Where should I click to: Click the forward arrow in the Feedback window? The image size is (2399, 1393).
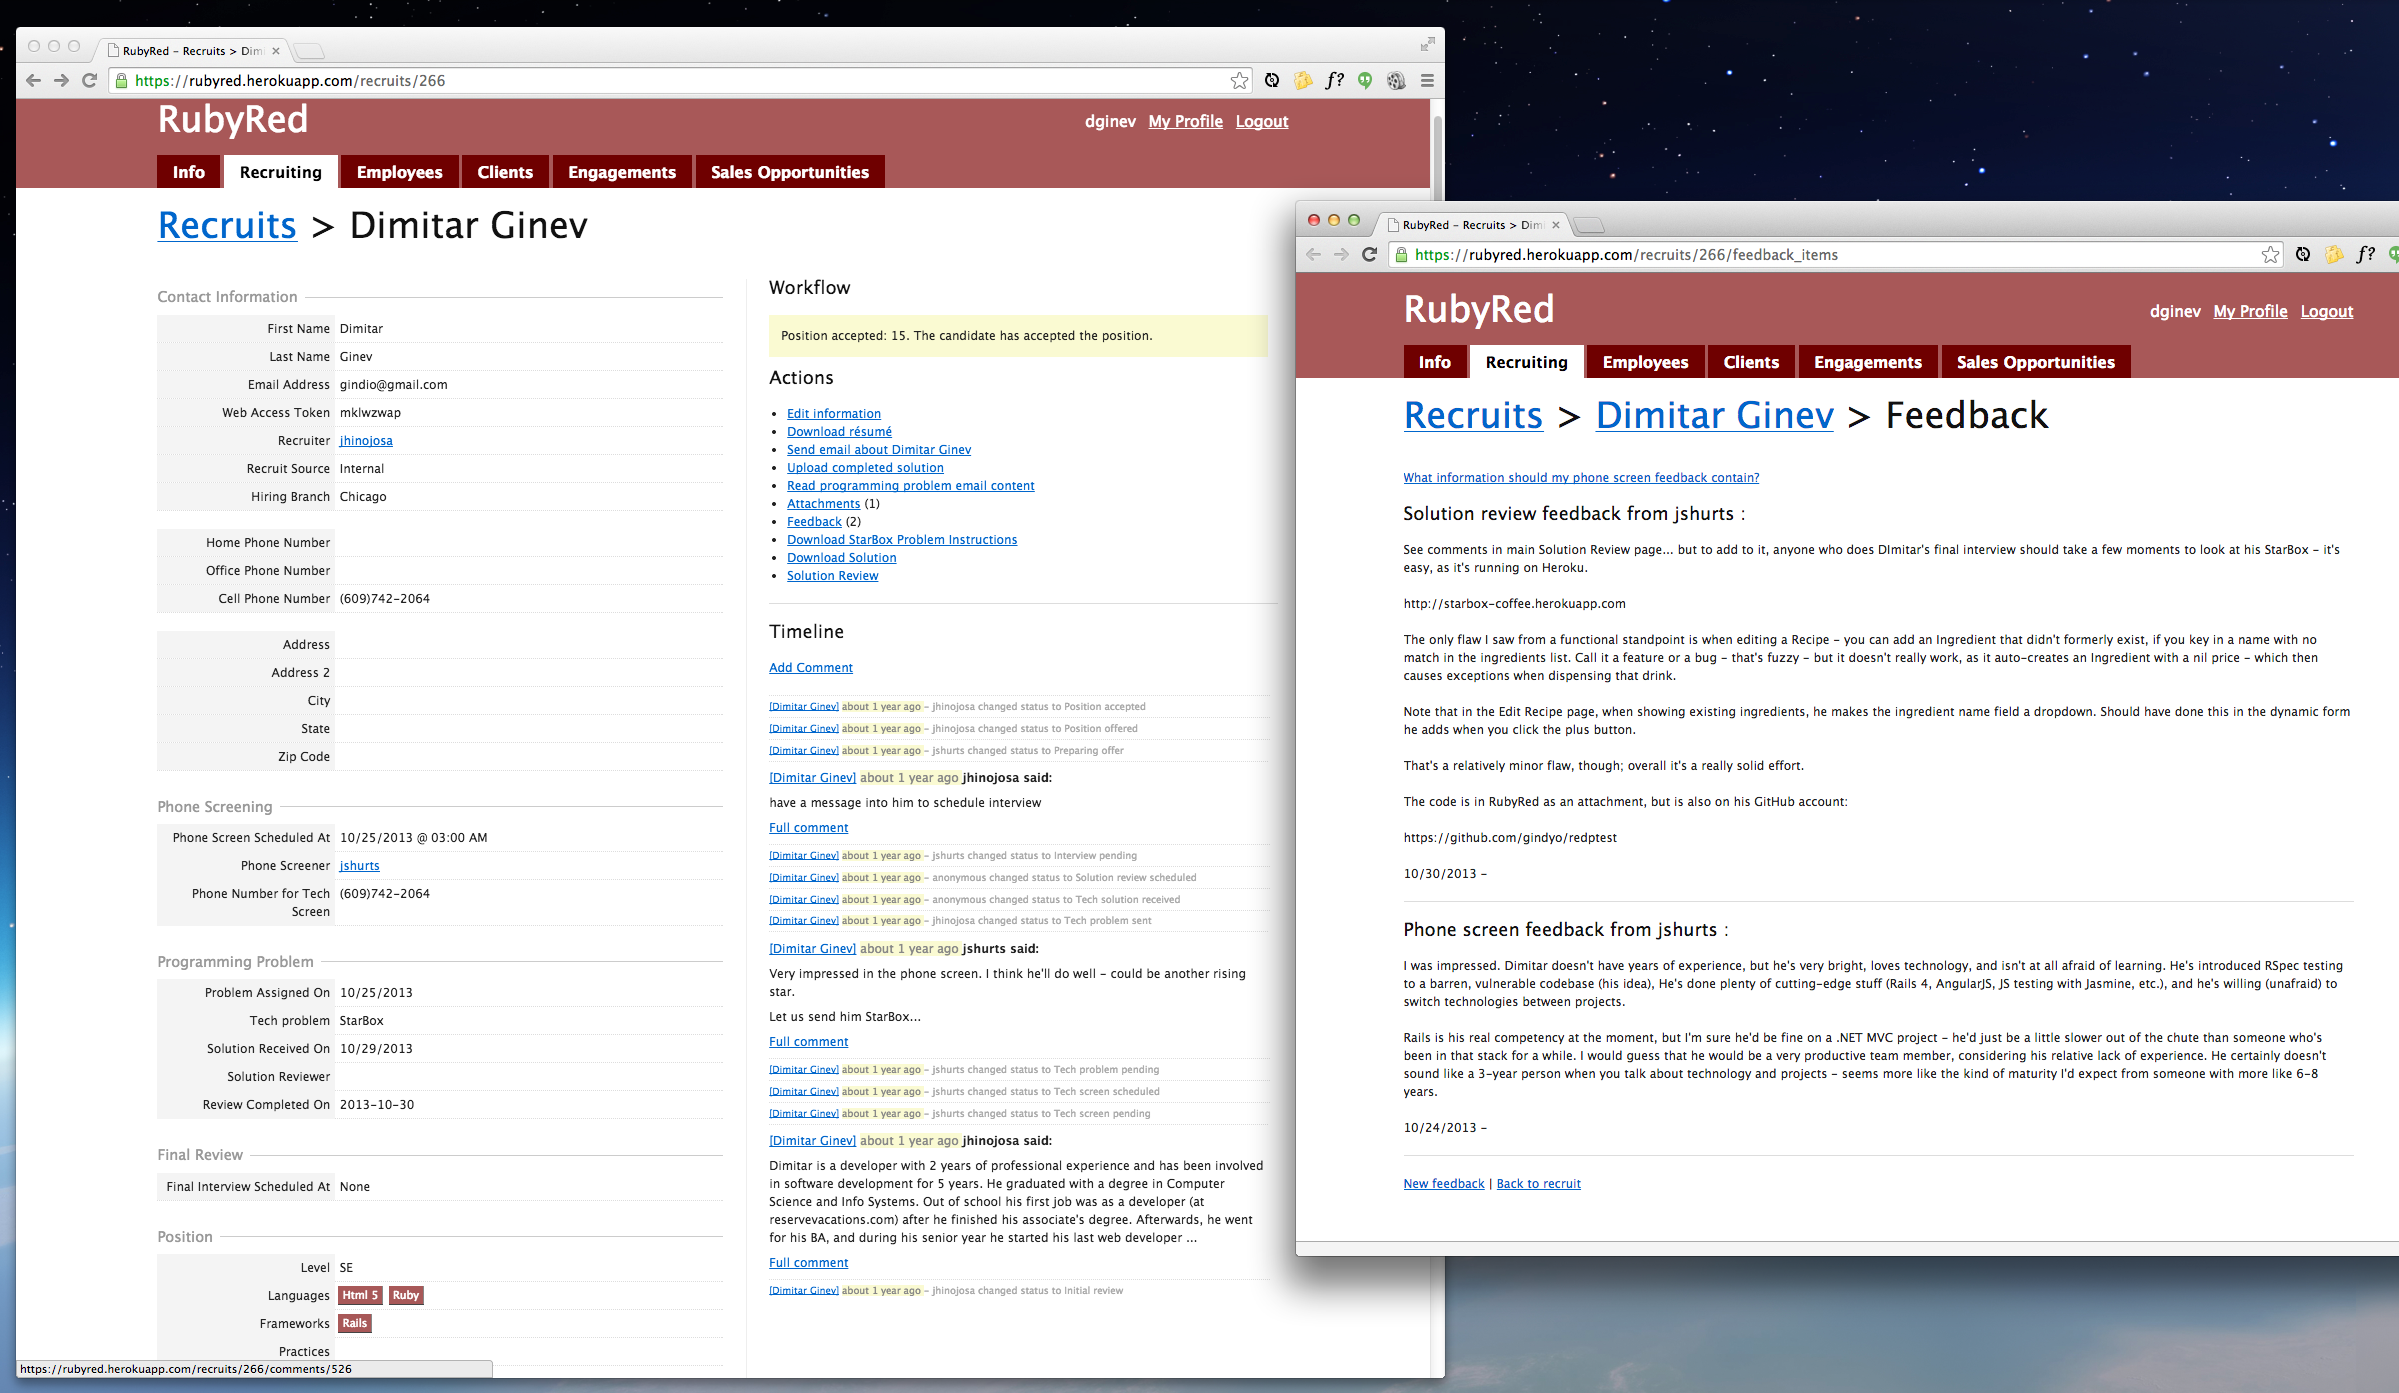(1342, 255)
